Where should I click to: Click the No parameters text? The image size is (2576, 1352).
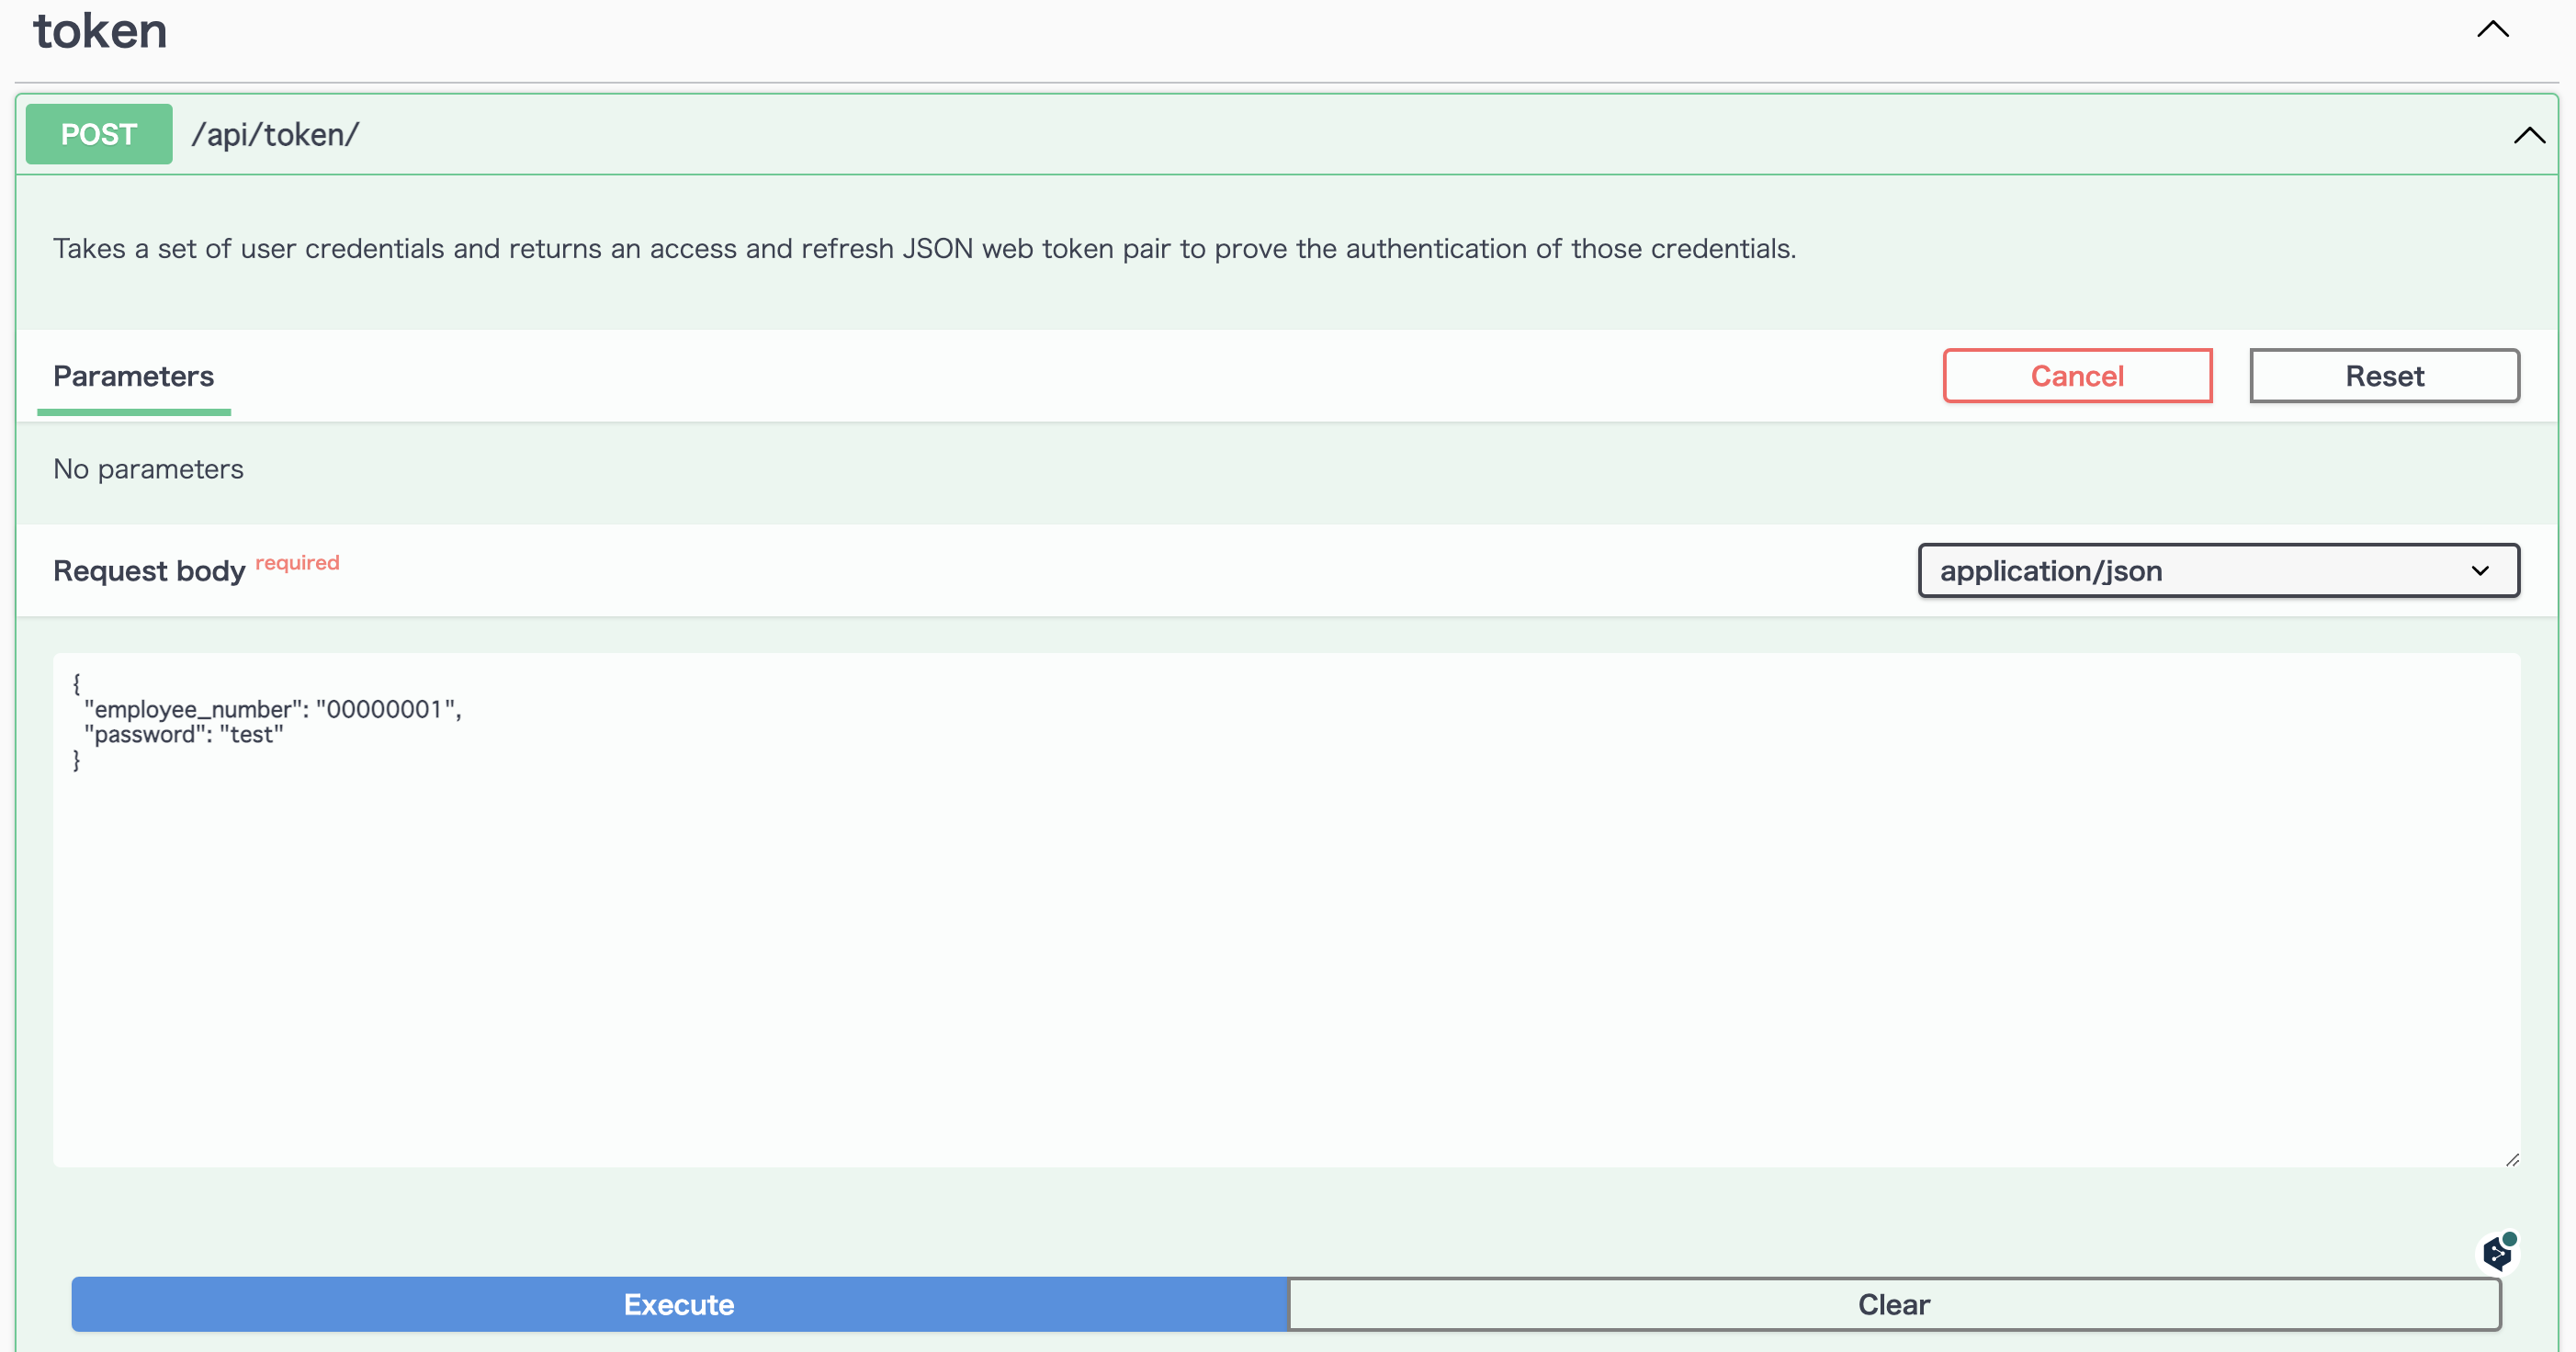(x=148, y=469)
